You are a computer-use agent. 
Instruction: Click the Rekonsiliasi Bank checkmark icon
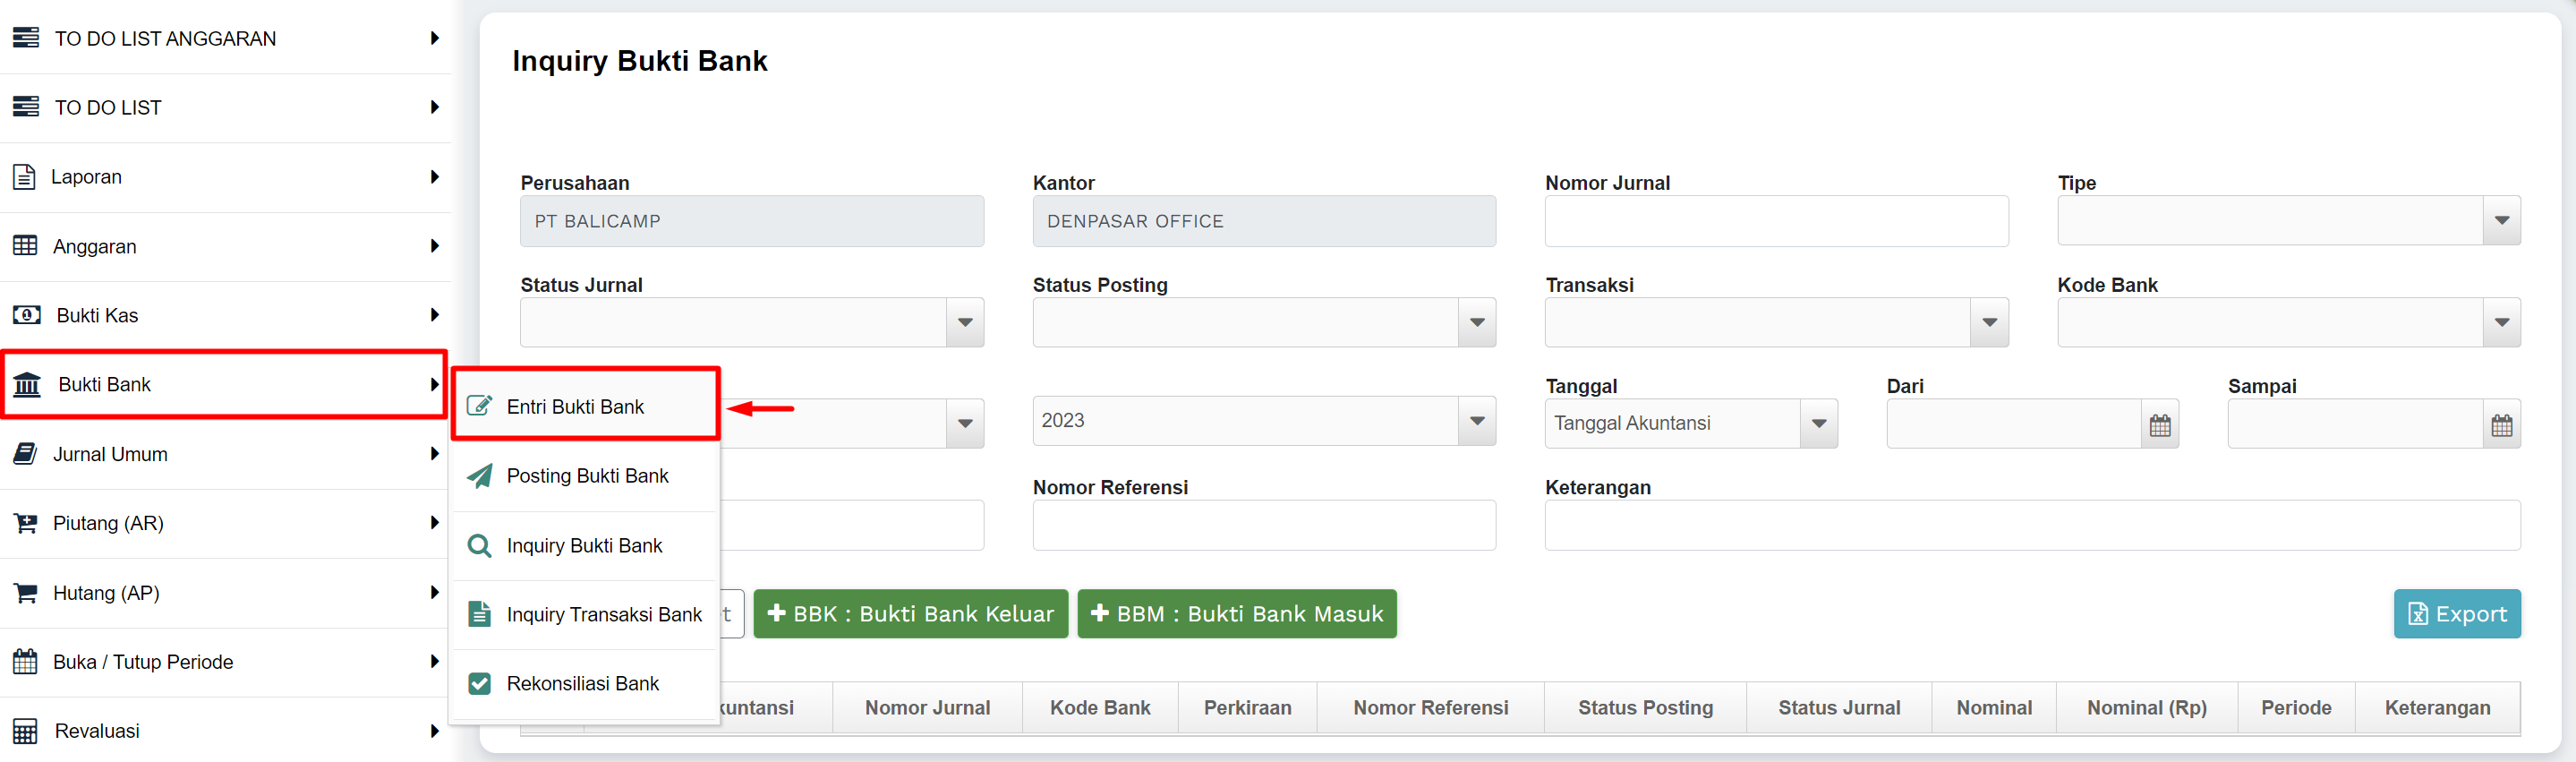click(480, 684)
